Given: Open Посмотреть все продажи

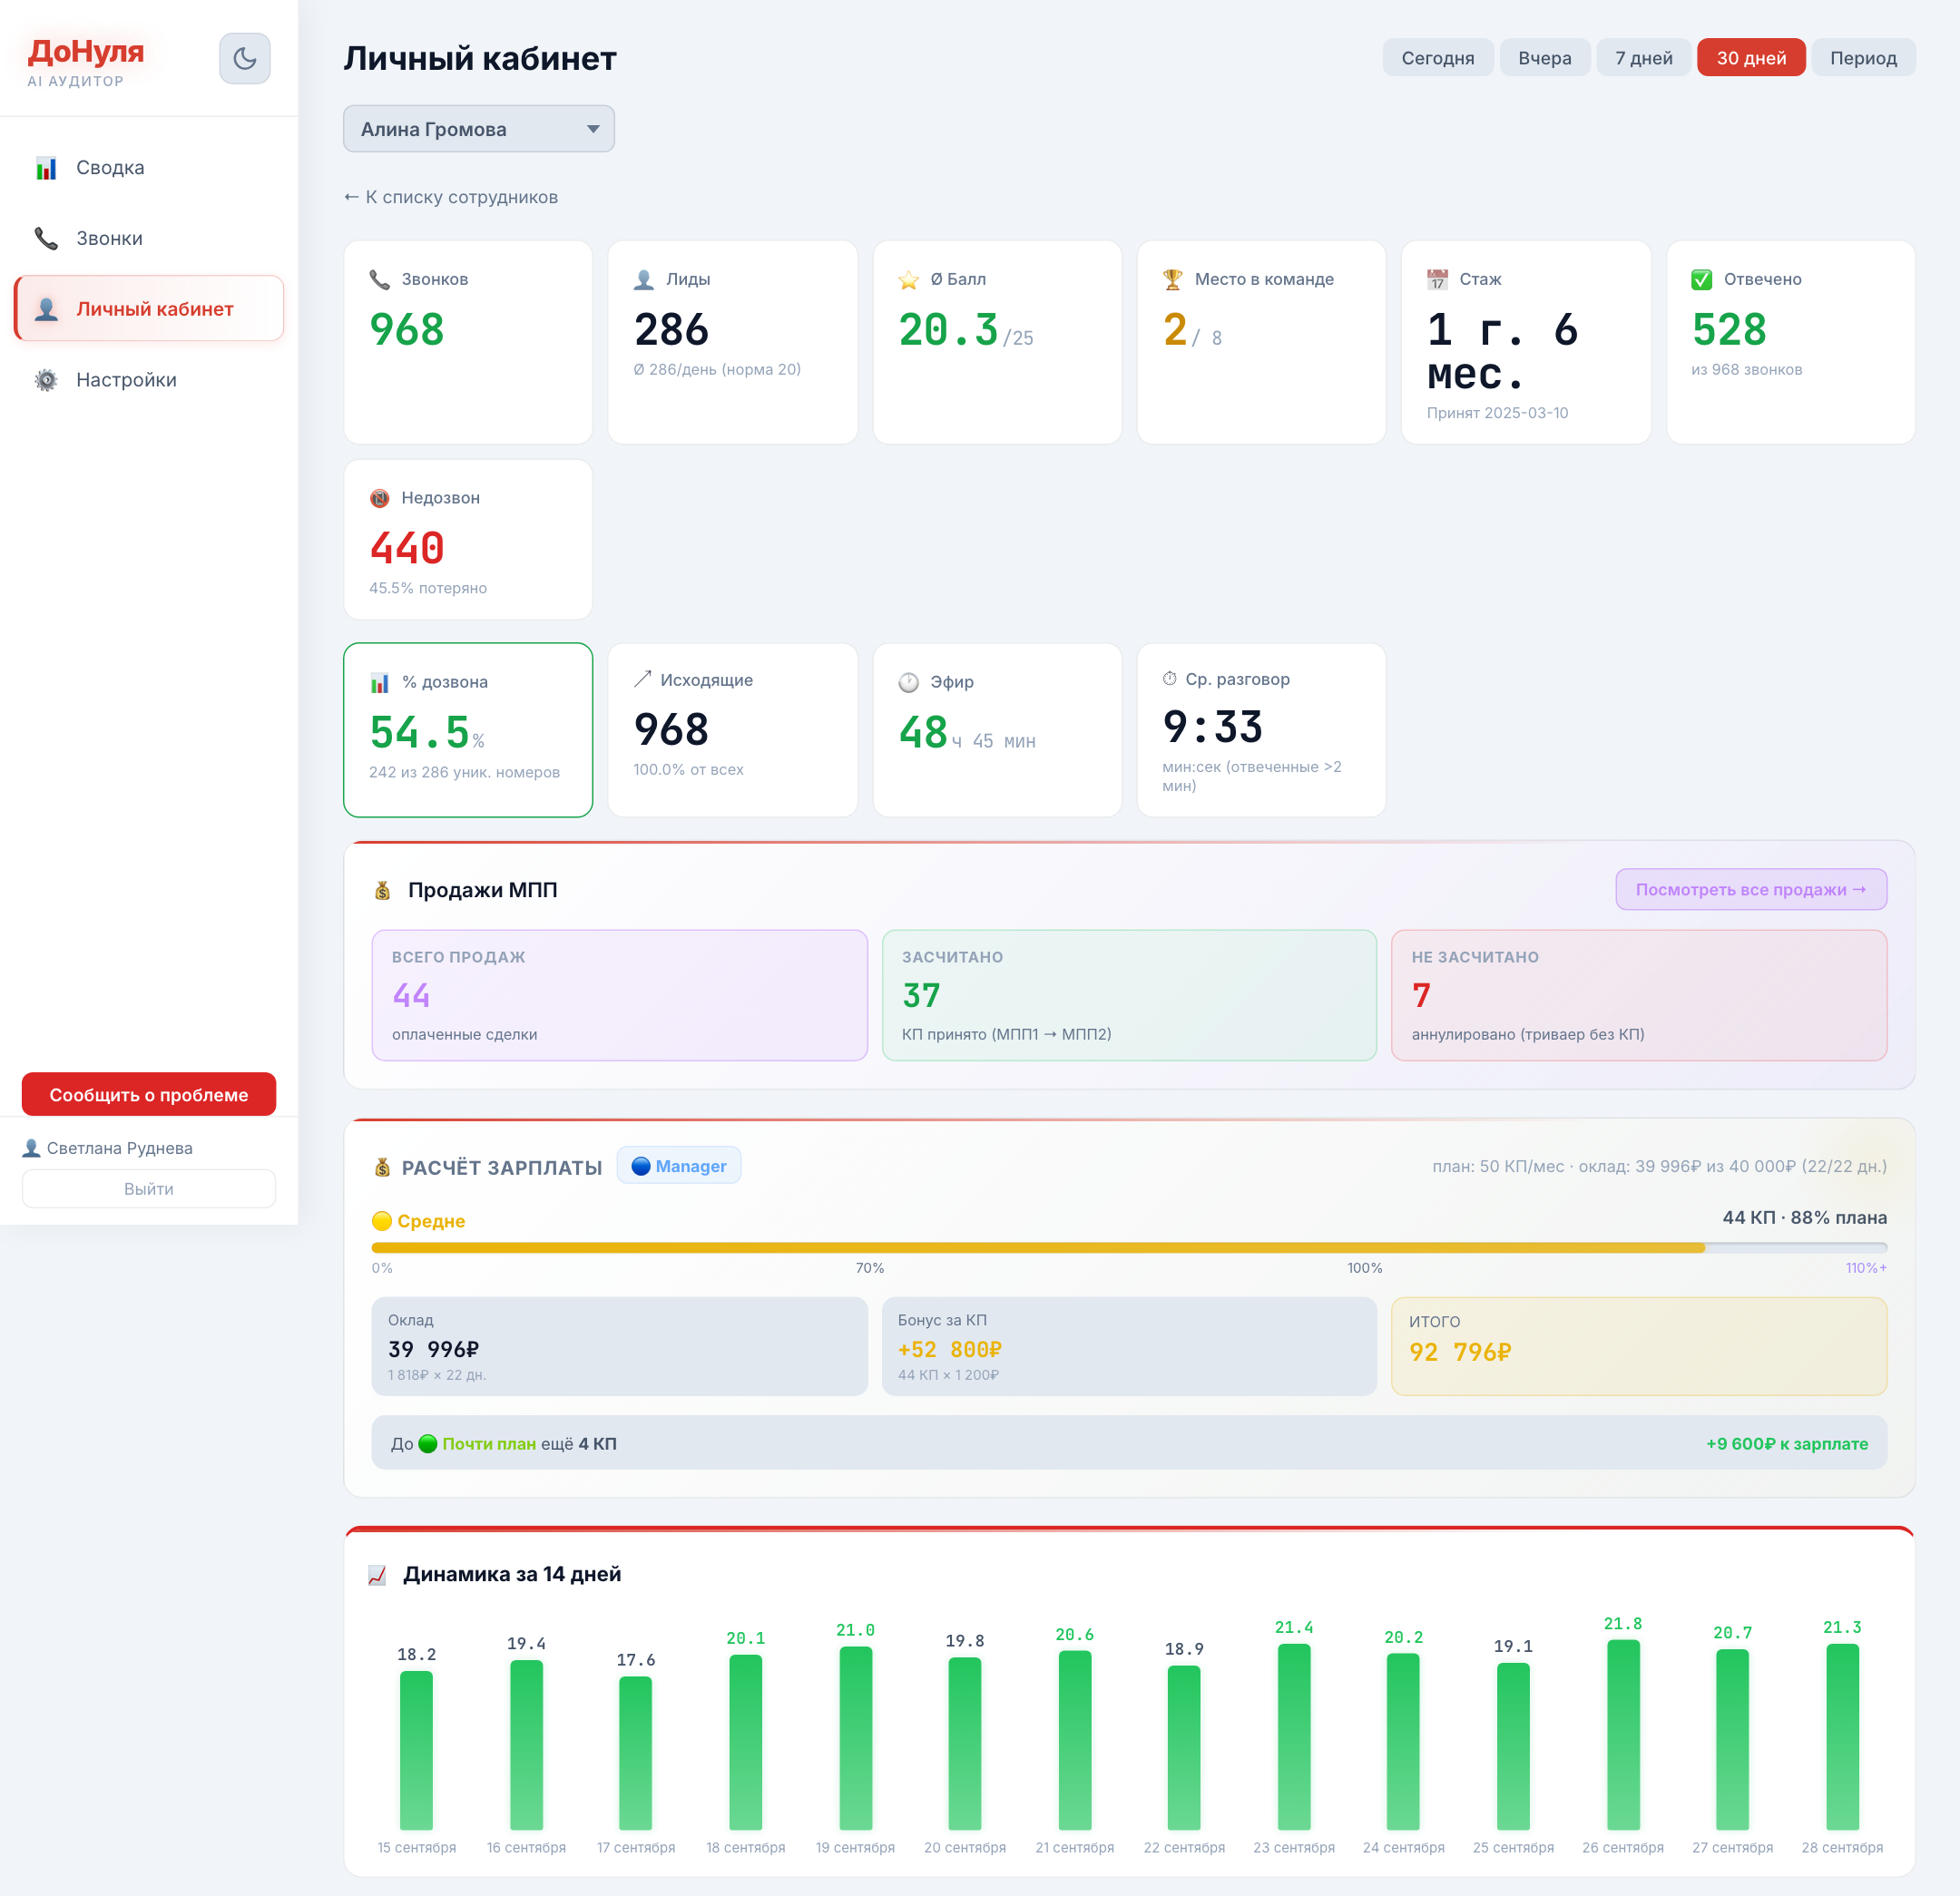Looking at the screenshot, I should [x=1751, y=889].
